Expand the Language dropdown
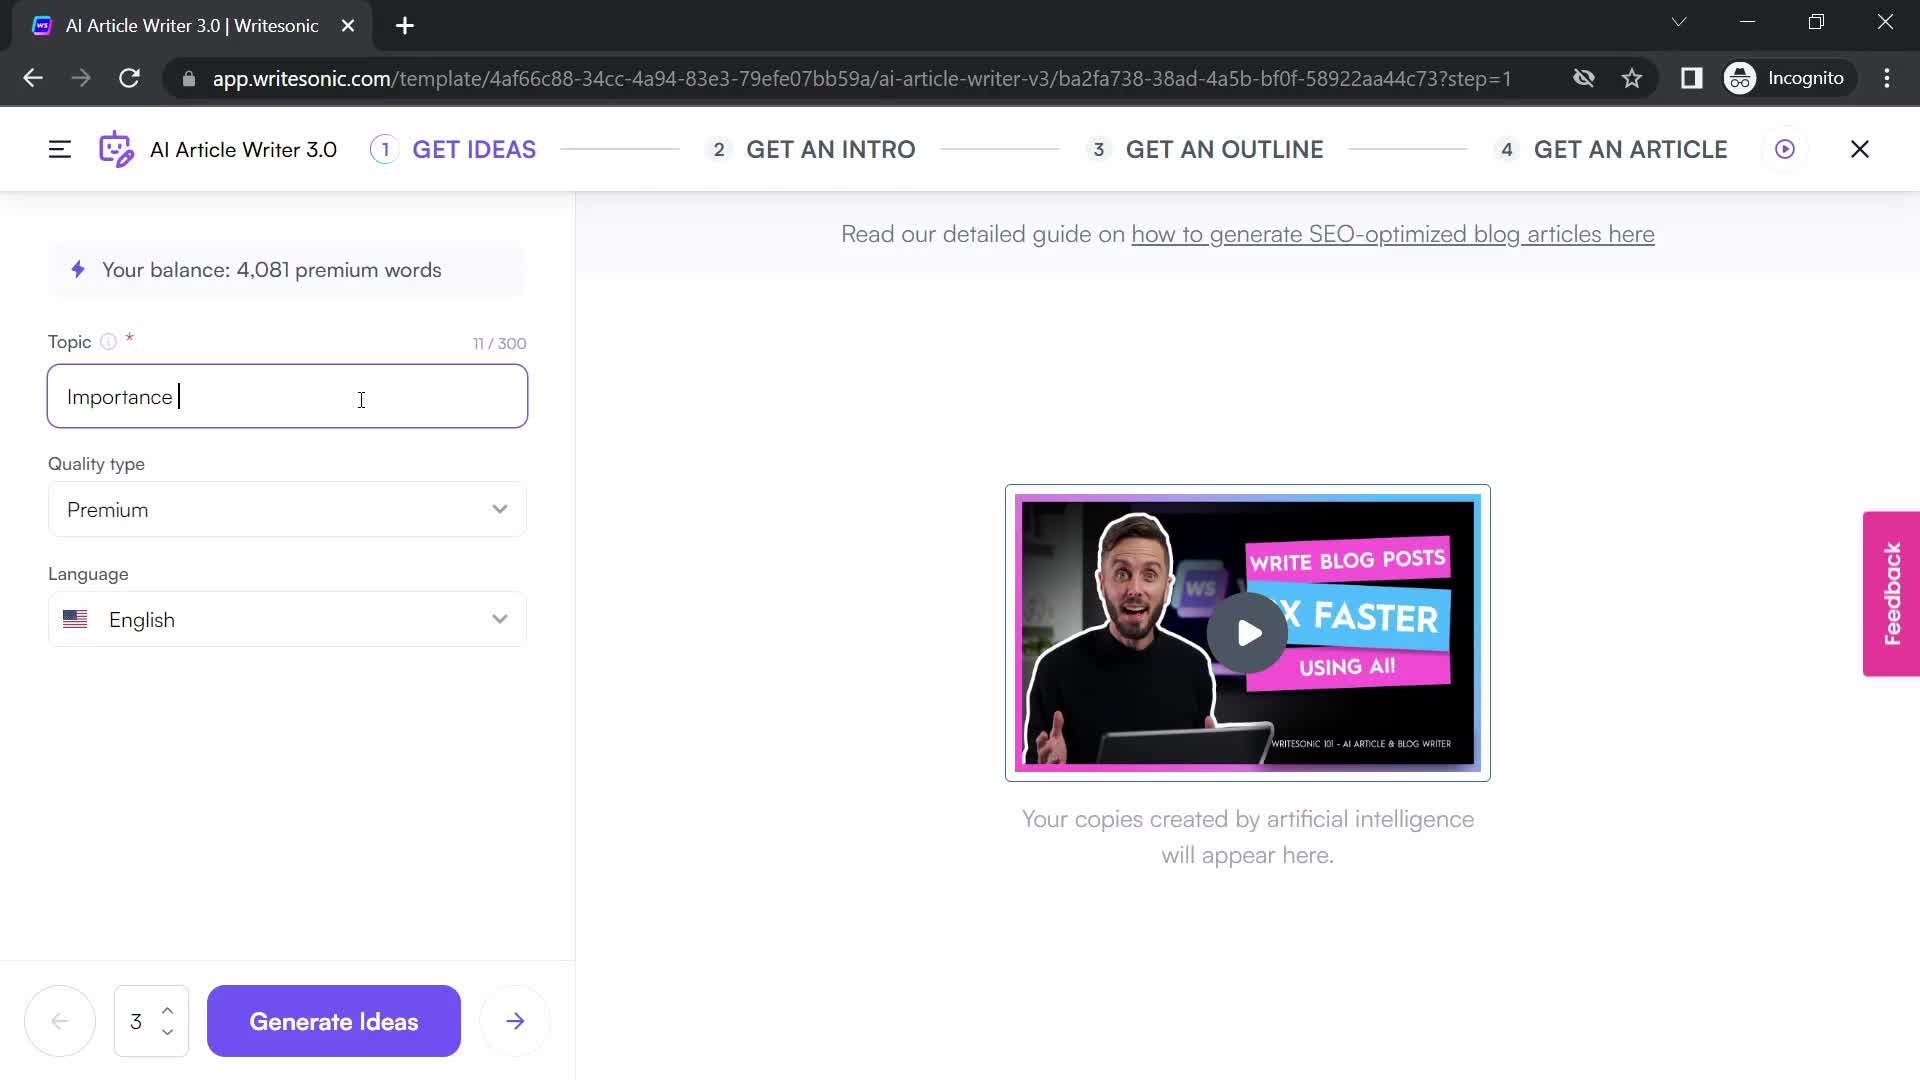Image resolution: width=1920 pixels, height=1080 pixels. point(500,618)
